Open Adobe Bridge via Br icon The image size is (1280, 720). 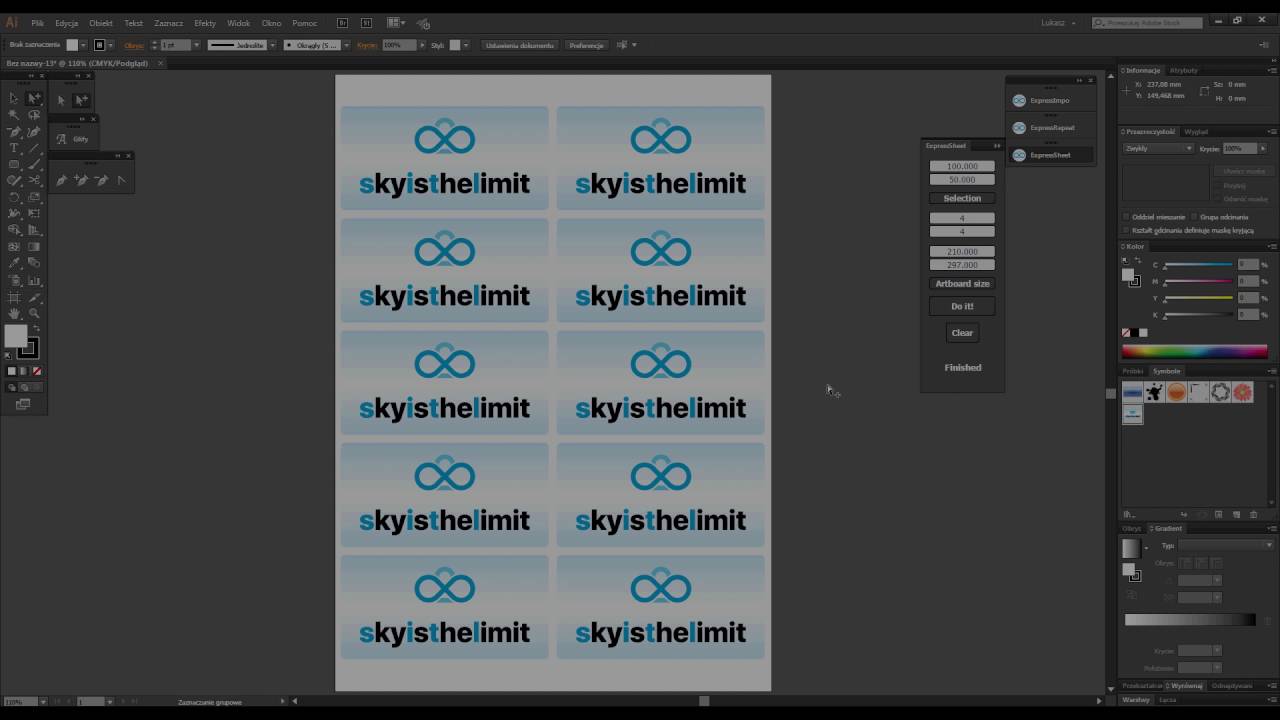tap(343, 22)
